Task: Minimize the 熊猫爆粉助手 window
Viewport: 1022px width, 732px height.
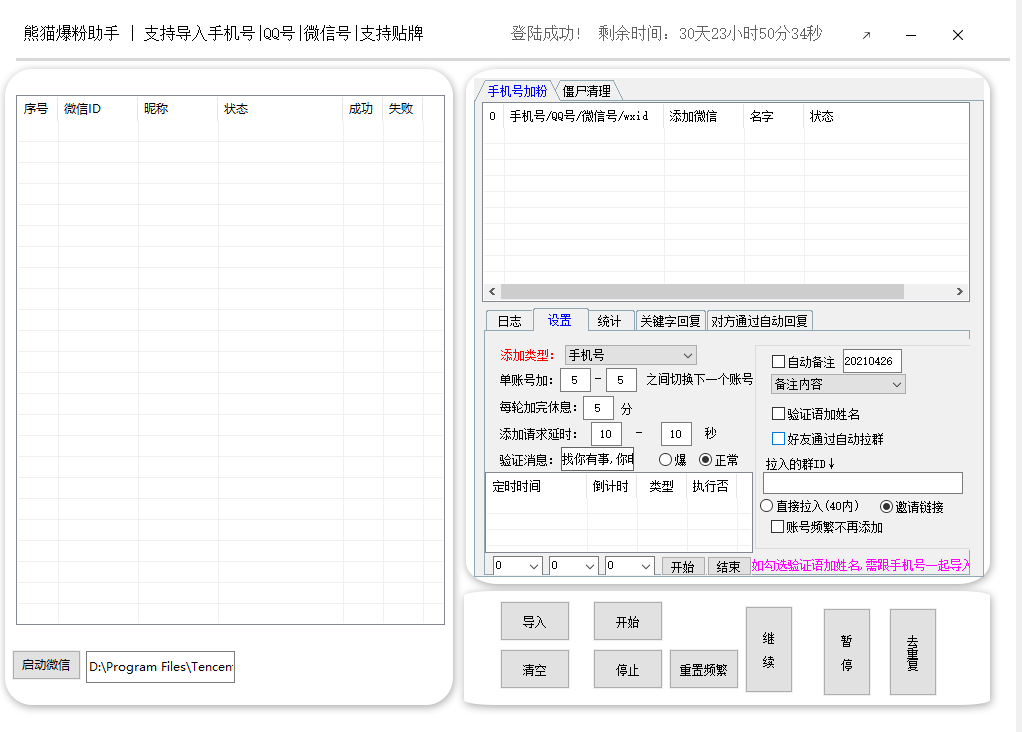Action: point(911,35)
